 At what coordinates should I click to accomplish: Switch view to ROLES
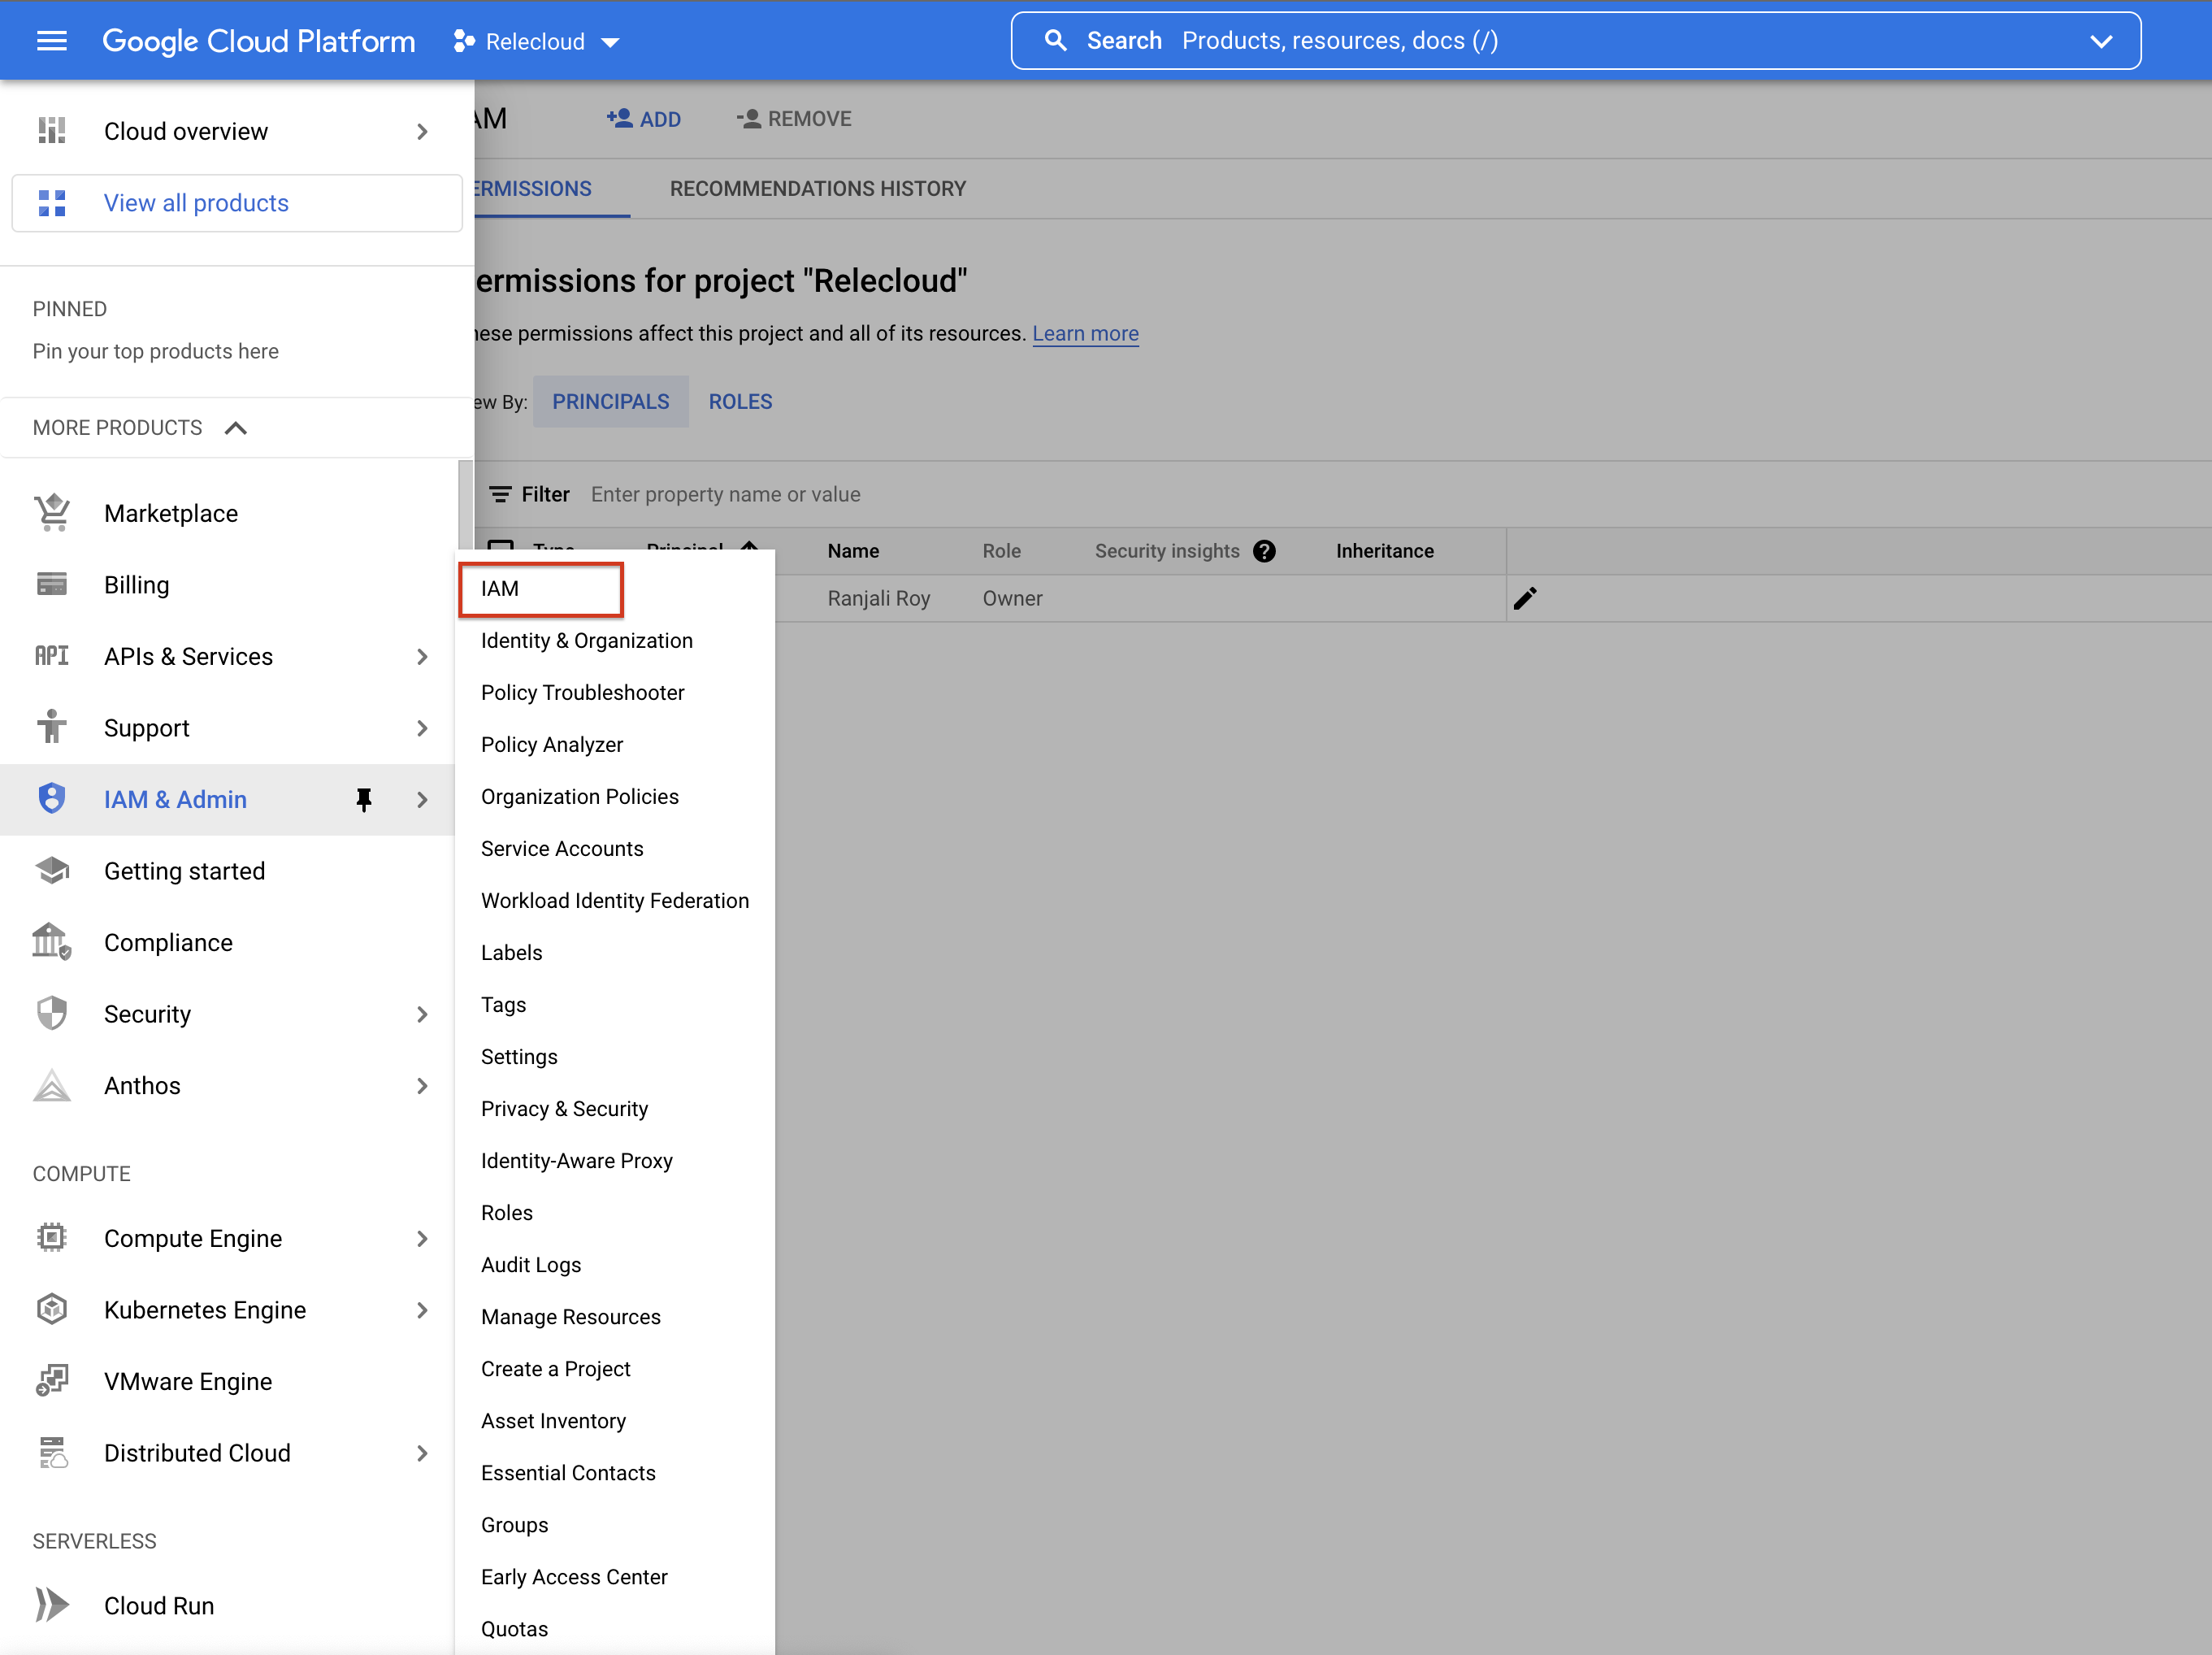coord(740,402)
